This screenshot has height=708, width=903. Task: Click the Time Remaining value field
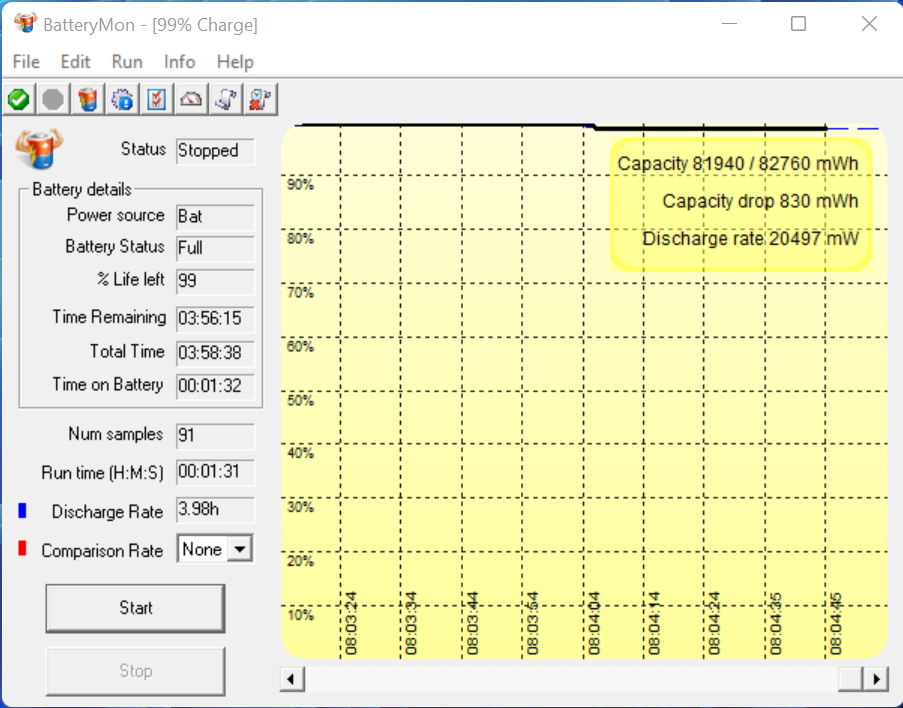pyautogui.click(x=215, y=319)
